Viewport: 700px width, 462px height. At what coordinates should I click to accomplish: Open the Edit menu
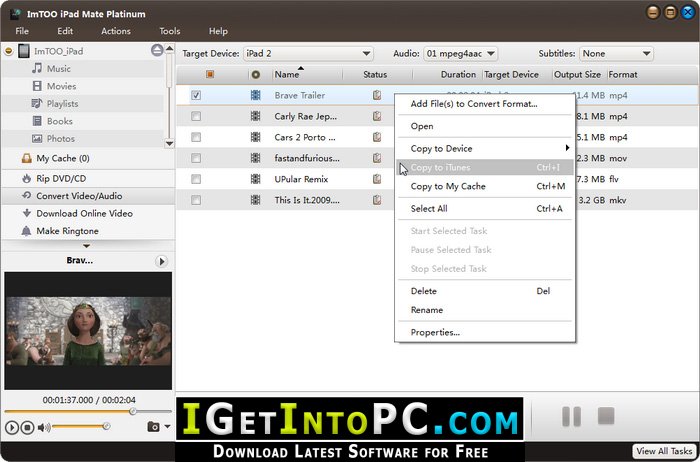coord(65,31)
